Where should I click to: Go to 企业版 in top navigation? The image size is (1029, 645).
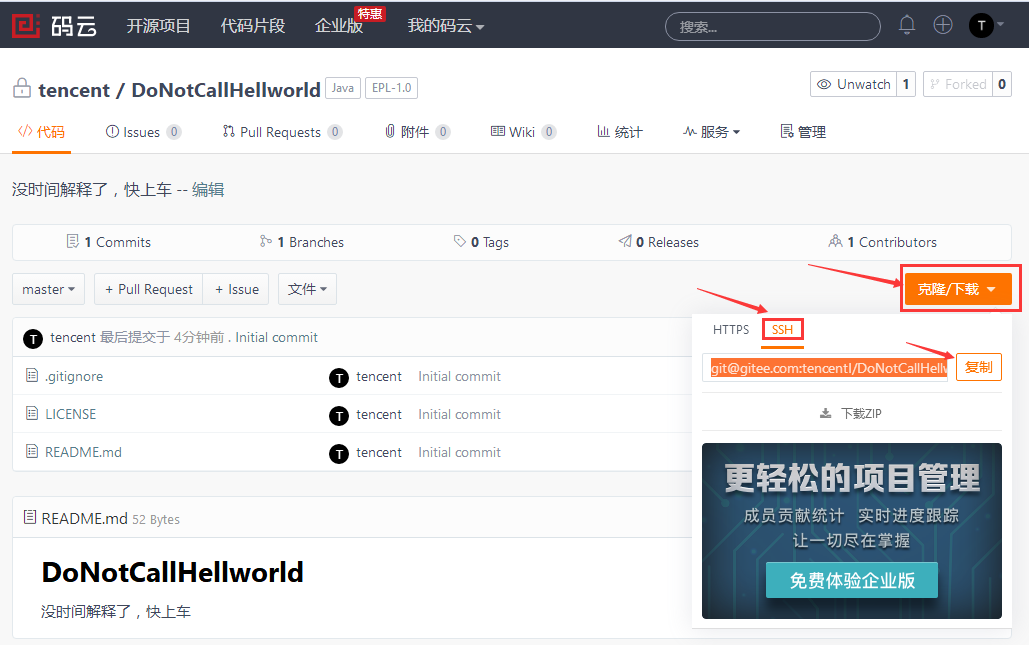[x=339, y=26]
